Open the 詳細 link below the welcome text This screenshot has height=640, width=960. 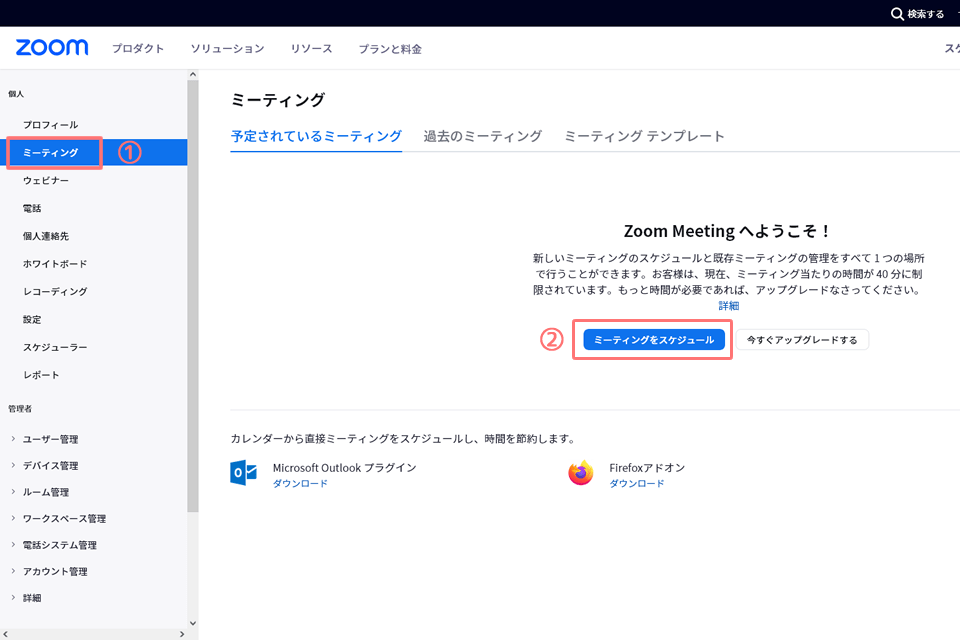click(728, 305)
